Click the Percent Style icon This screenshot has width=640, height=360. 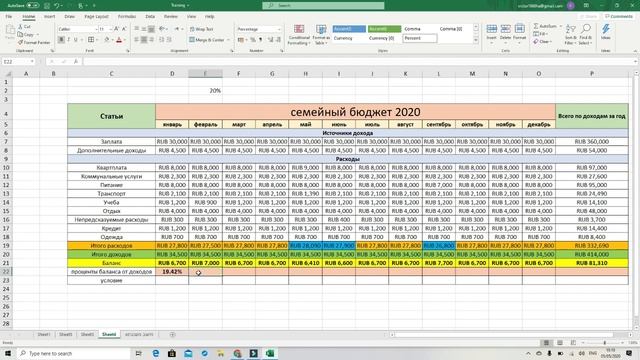click(253, 40)
